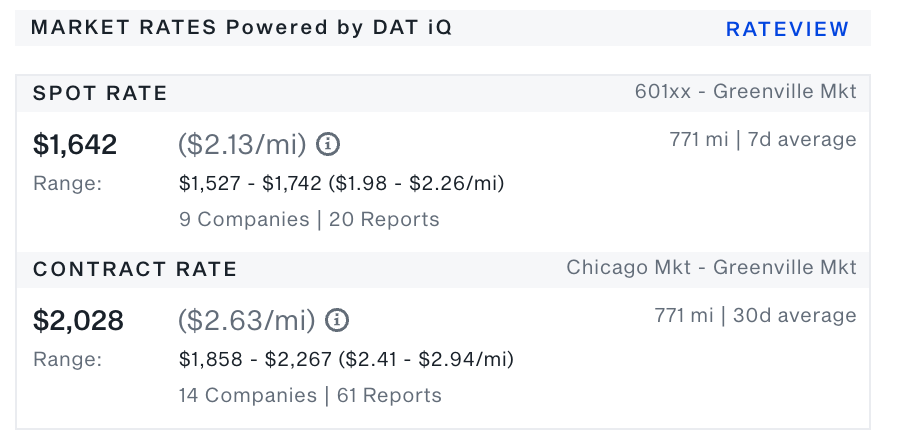Select the $1,642 spot rate amount
902x448 pixels.
click(75, 144)
